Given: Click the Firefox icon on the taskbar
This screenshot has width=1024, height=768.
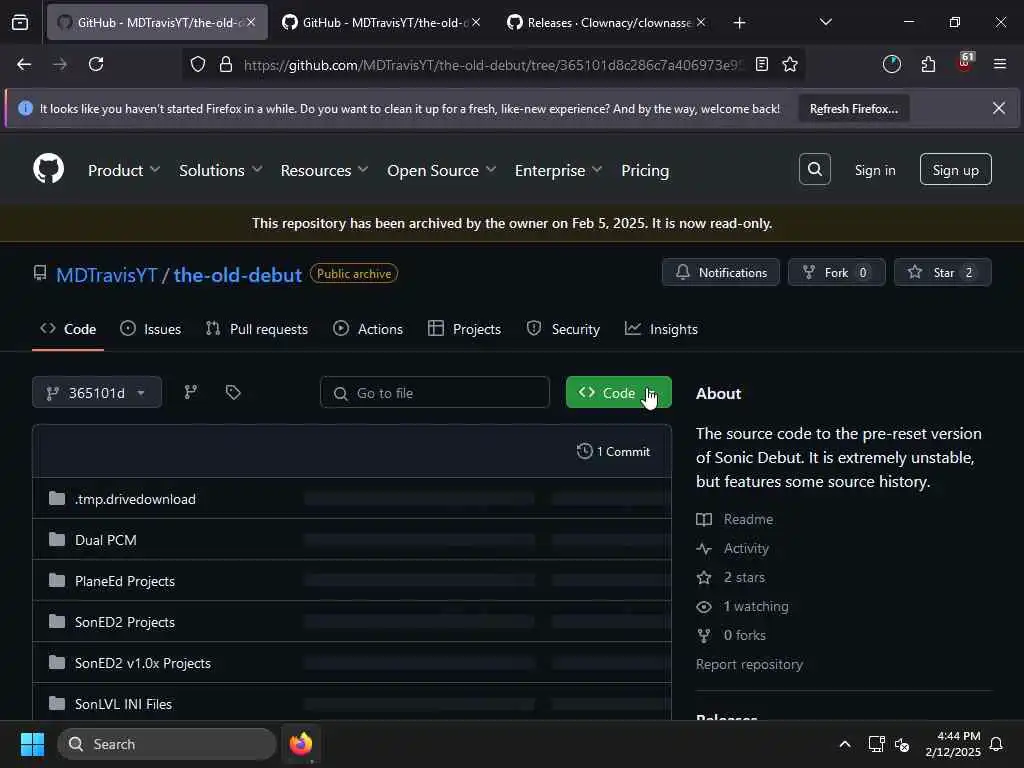Looking at the screenshot, I should (300, 744).
